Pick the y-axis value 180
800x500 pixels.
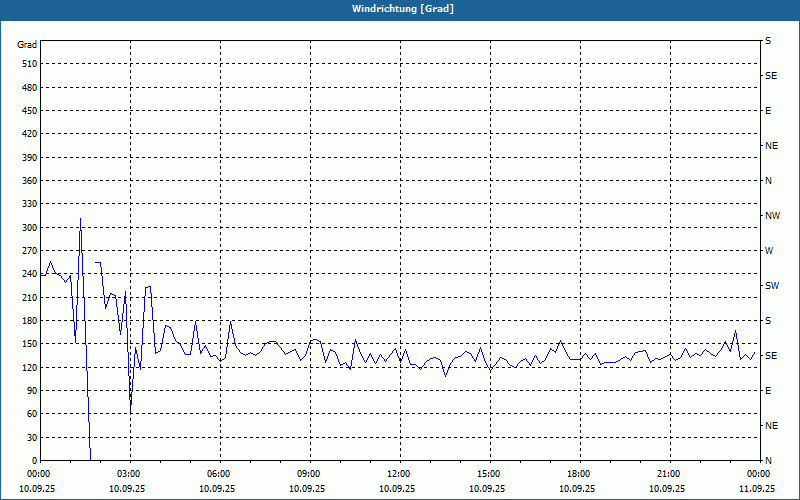30,321
